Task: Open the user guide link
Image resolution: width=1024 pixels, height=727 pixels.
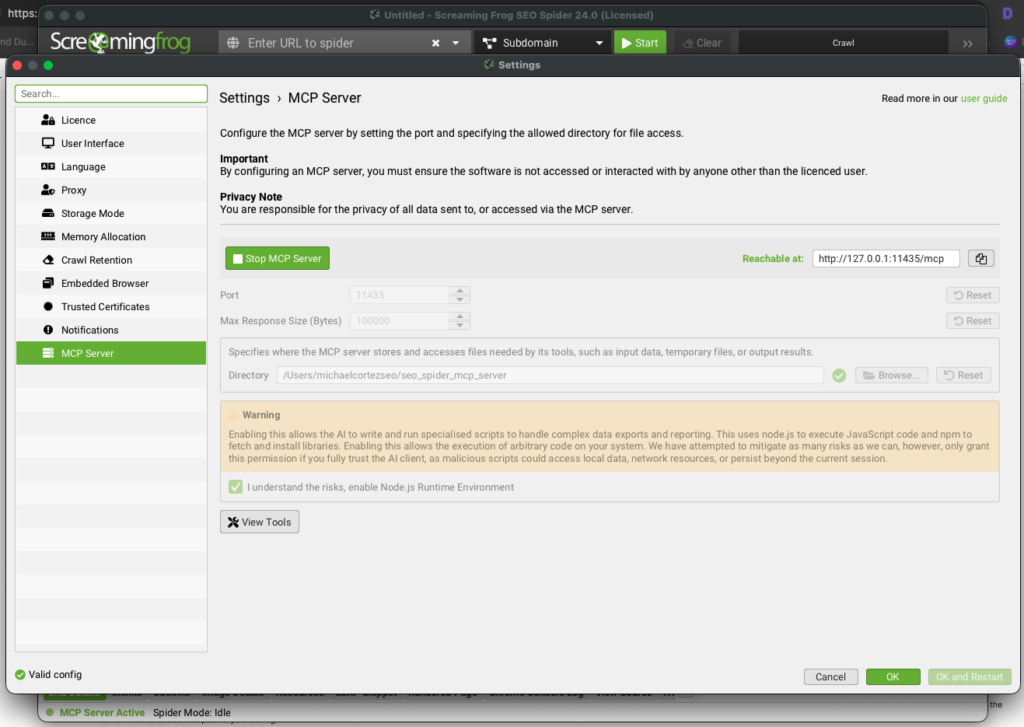Action: click(984, 99)
